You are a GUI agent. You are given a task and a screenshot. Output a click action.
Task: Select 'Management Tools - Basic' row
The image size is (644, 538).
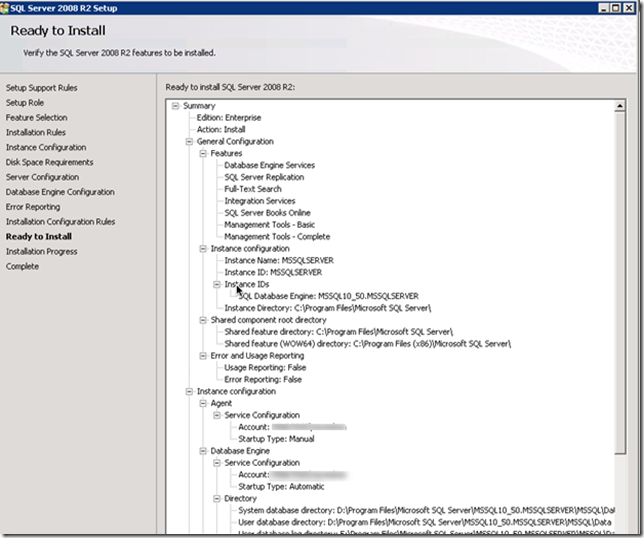(269, 225)
